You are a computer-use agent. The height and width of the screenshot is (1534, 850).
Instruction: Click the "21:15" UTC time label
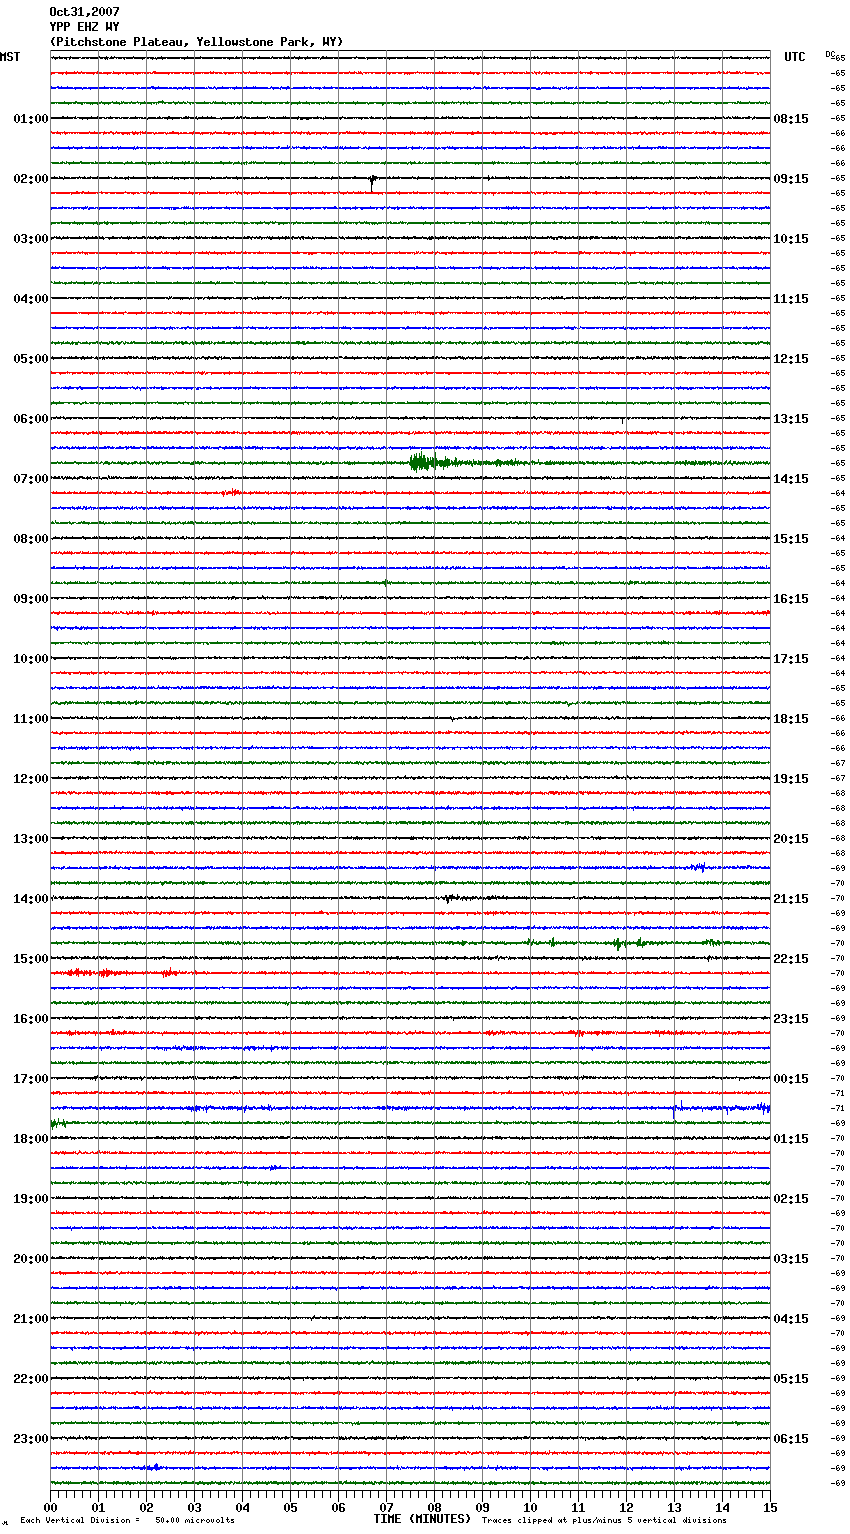click(x=791, y=899)
